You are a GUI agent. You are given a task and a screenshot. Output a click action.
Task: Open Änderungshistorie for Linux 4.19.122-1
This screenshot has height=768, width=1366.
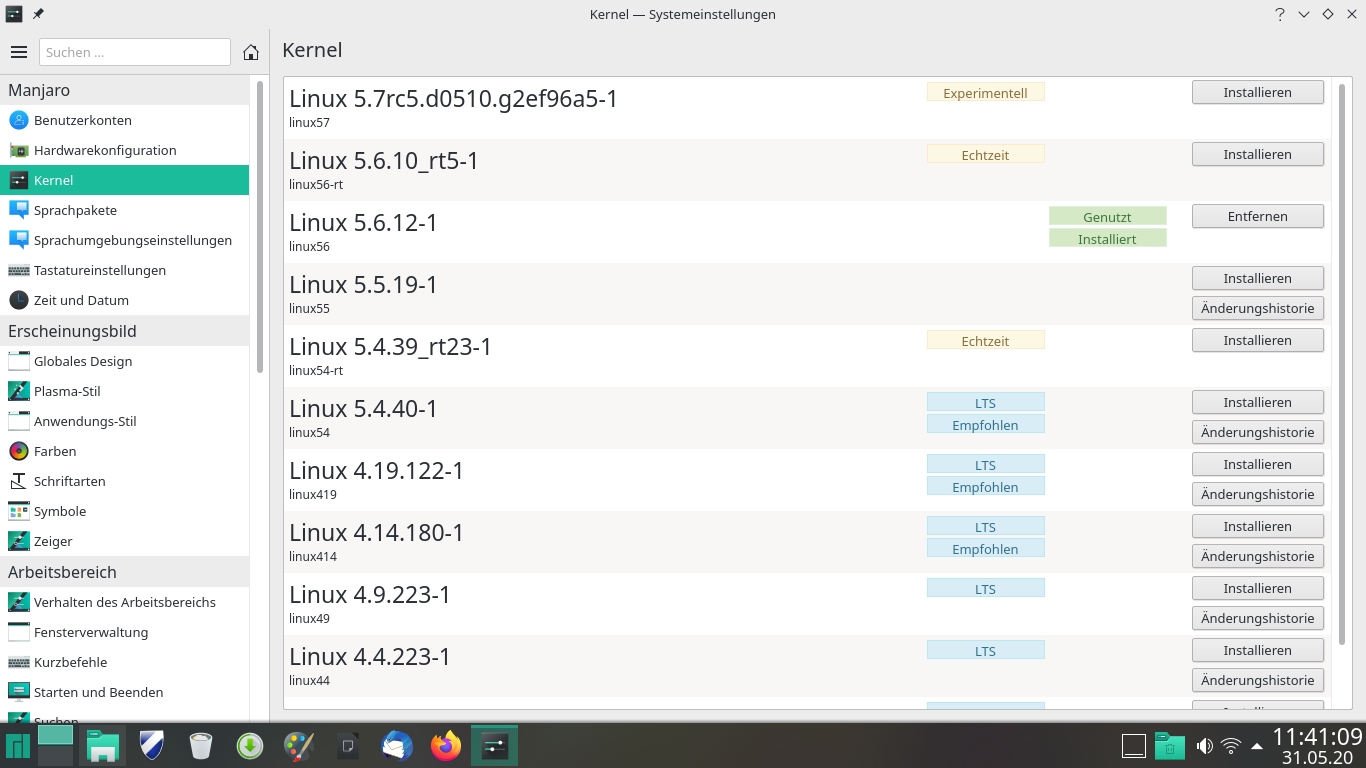tap(1257, 494)
